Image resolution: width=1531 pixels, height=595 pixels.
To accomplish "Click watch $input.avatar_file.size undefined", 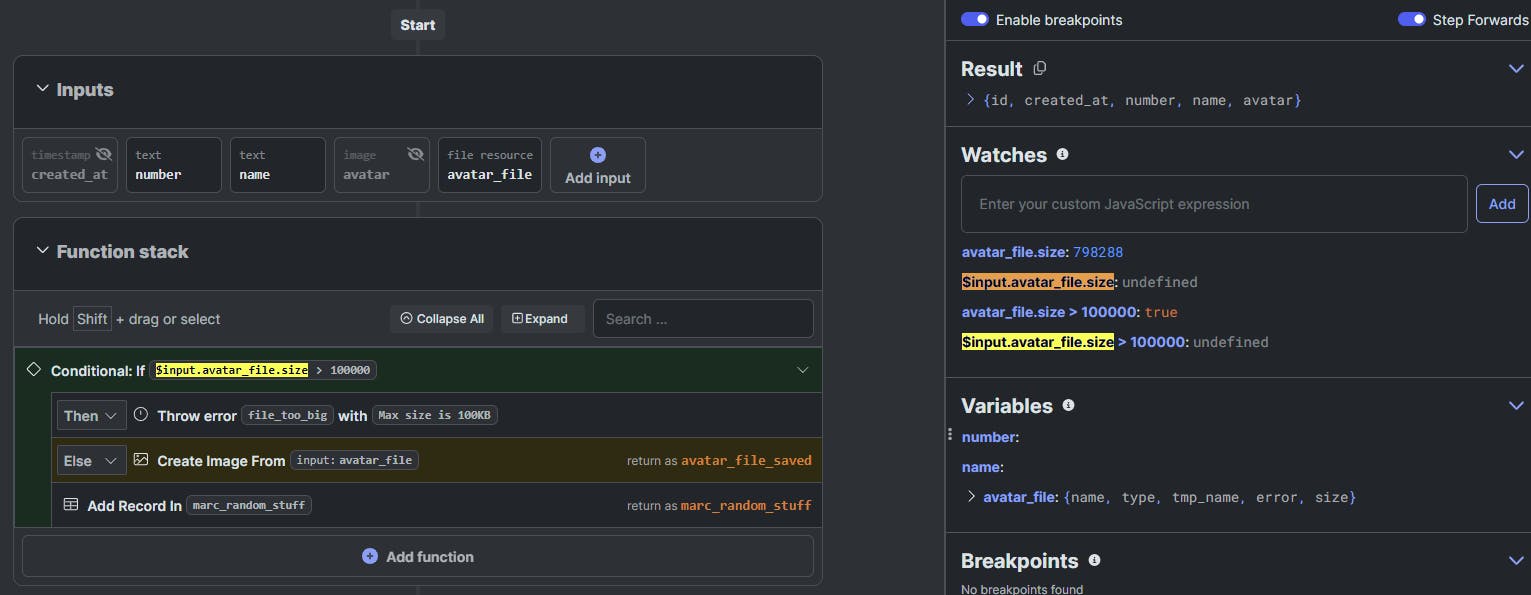I will (1079, 282).
